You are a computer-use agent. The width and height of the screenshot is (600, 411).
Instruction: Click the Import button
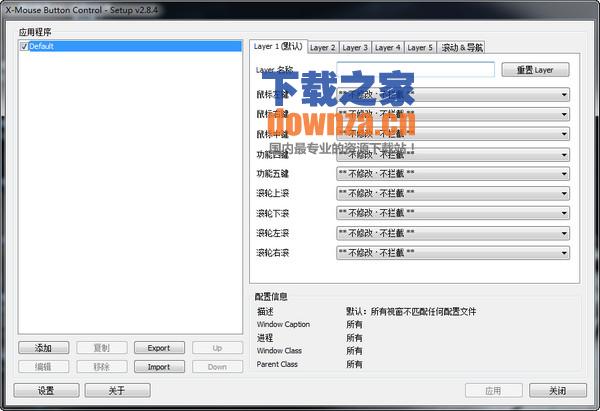[159, 367]
